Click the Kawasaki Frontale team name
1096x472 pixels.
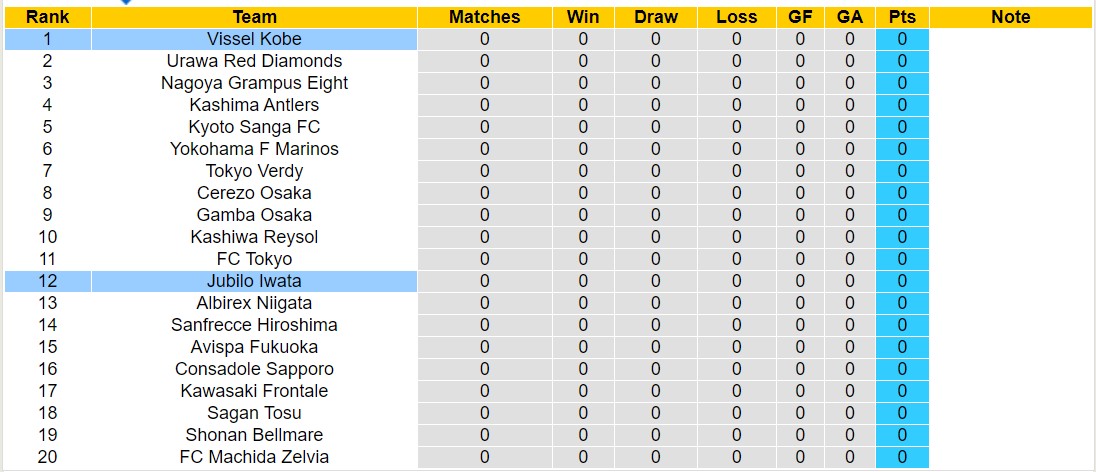pos(254,391)
